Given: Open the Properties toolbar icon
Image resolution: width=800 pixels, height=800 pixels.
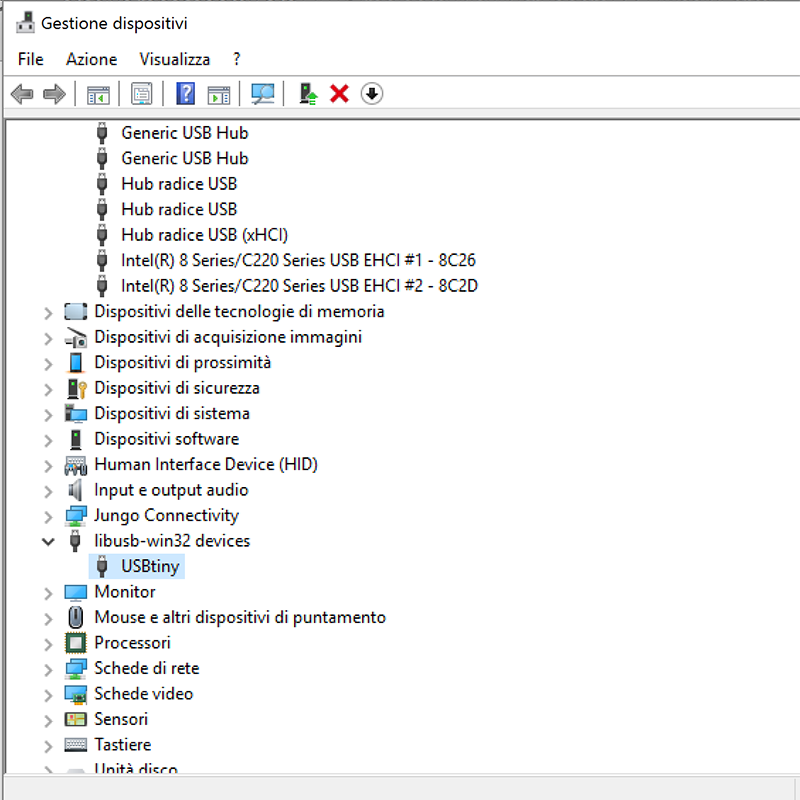Looking at the screenshot, I should pos(141,94).
